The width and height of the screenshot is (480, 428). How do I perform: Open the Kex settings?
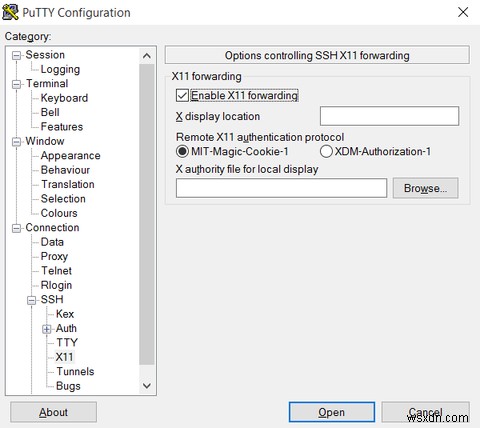(x=65, y=314)
